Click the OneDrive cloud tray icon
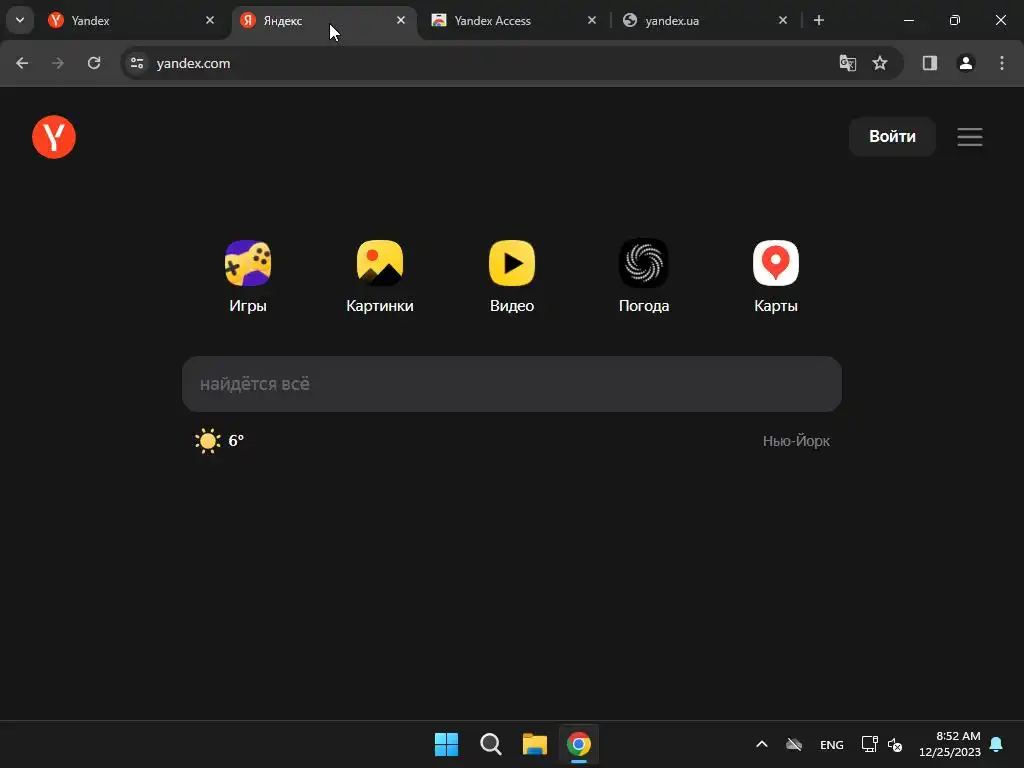This screenshot has width=1024, height=768. pos(793,744)
